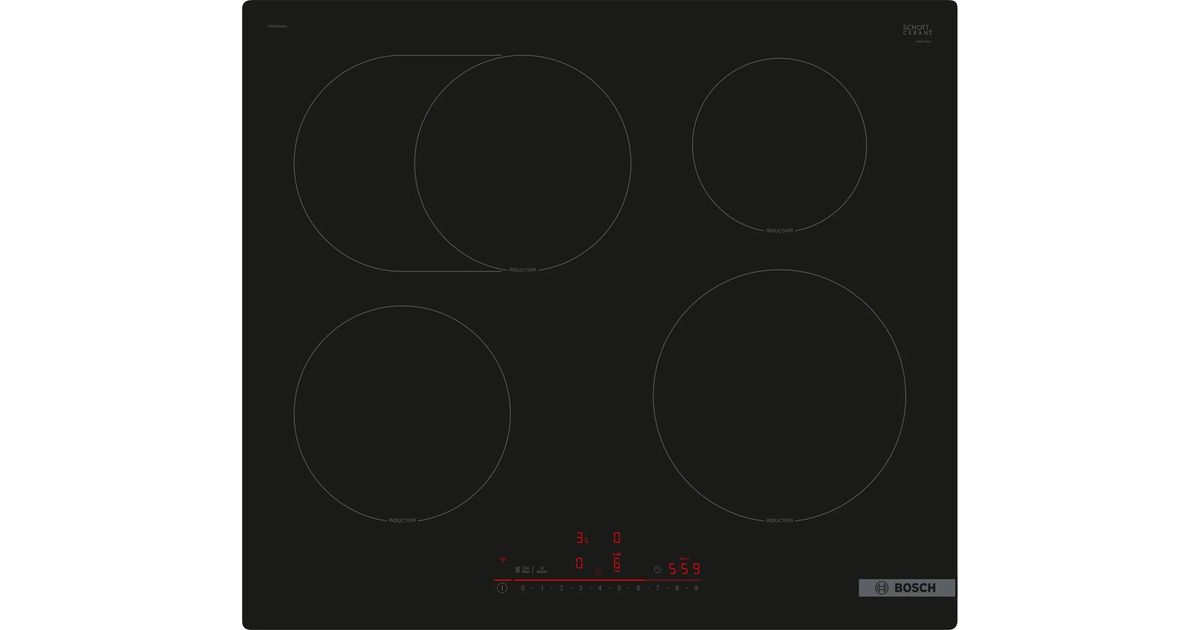This screenshot has width=1200, height=630.
Task: Tap the 5:59 timer display
Action: coord(684,569)
